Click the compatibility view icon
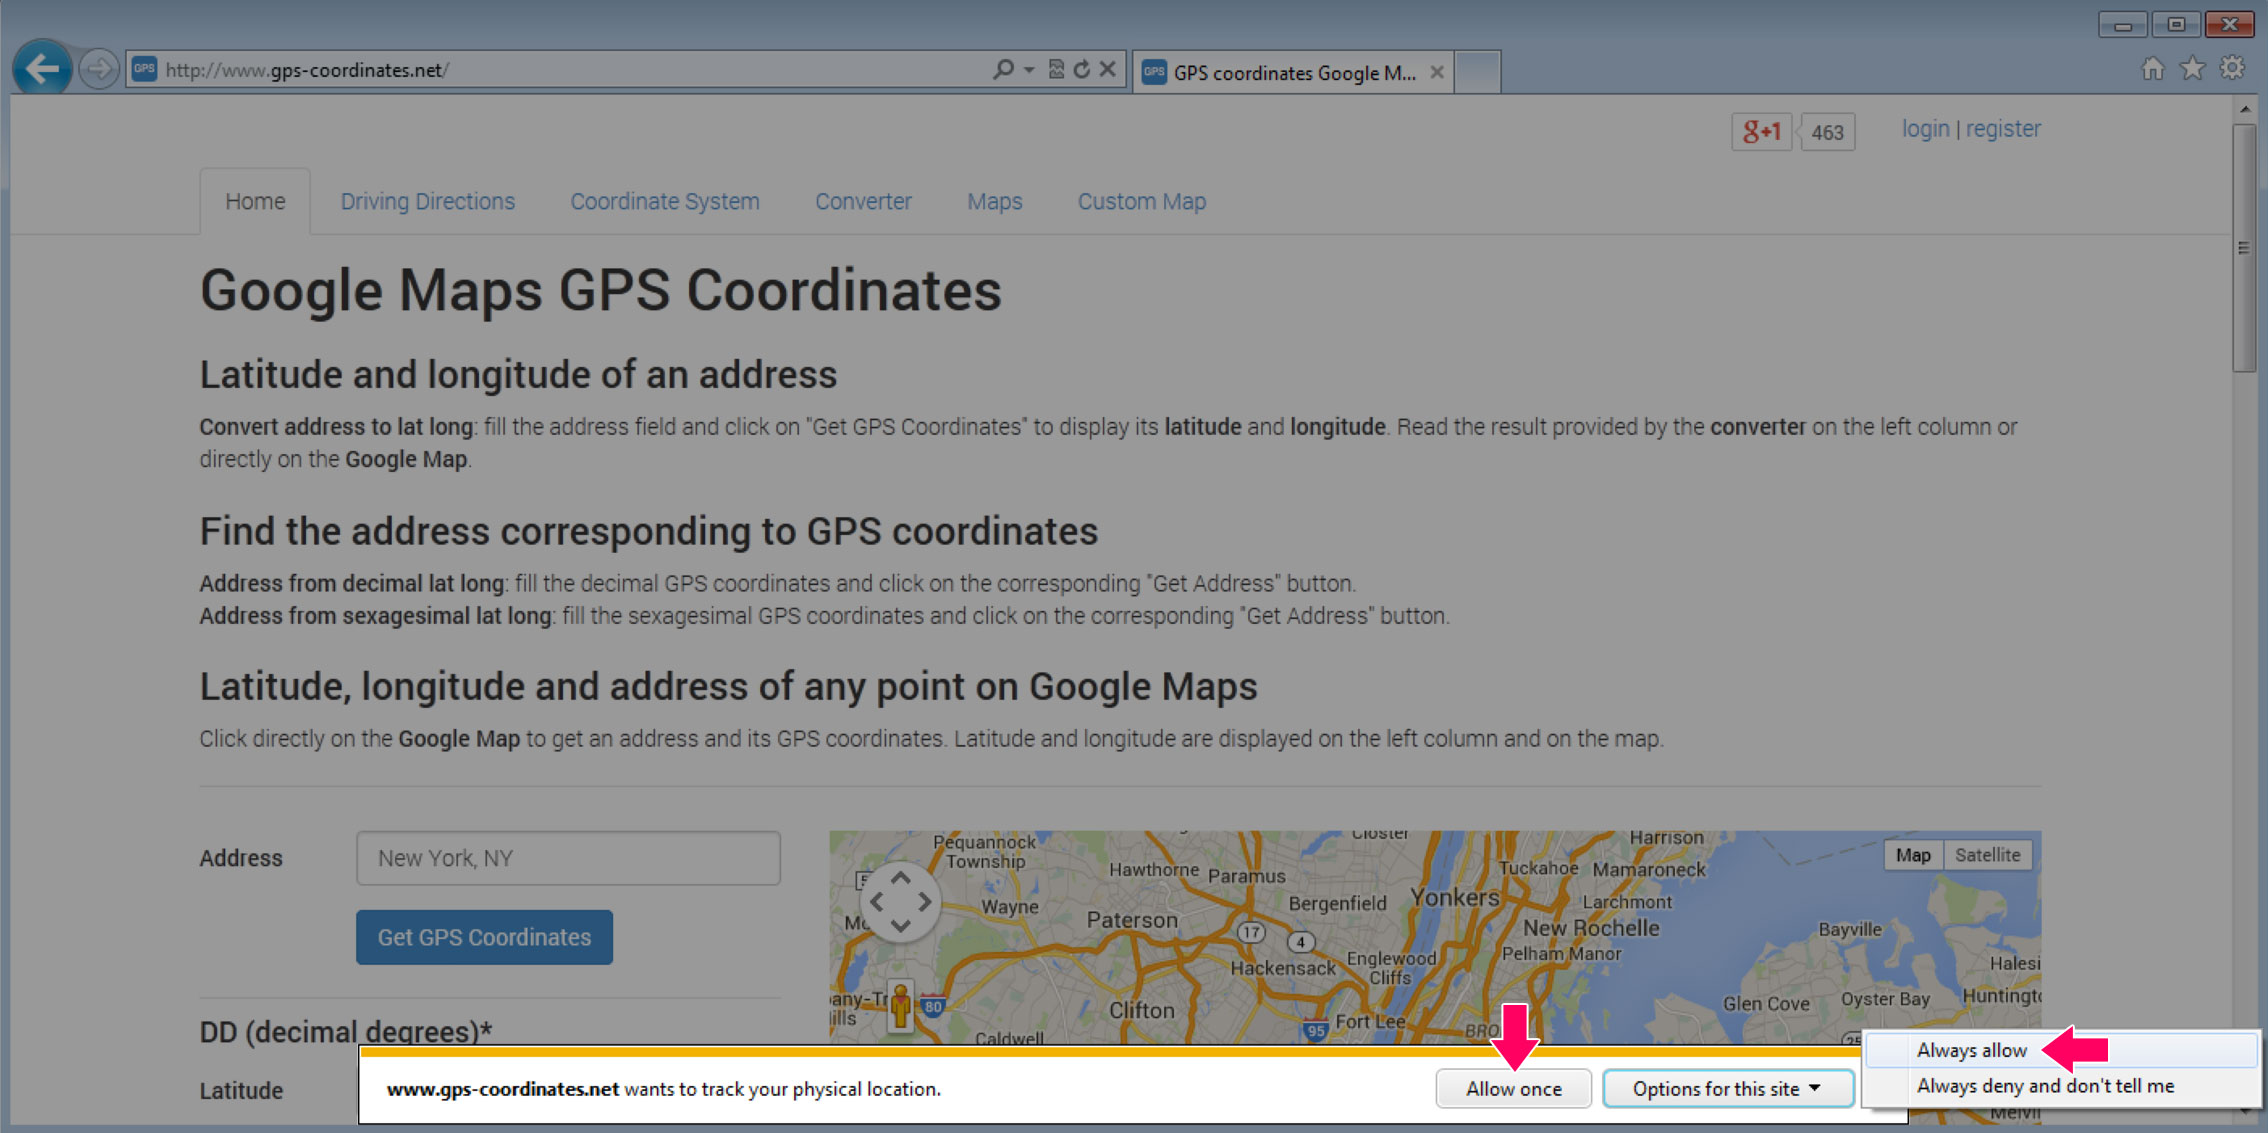This screenshot has height=1133, width=2268. (1056, 69)
